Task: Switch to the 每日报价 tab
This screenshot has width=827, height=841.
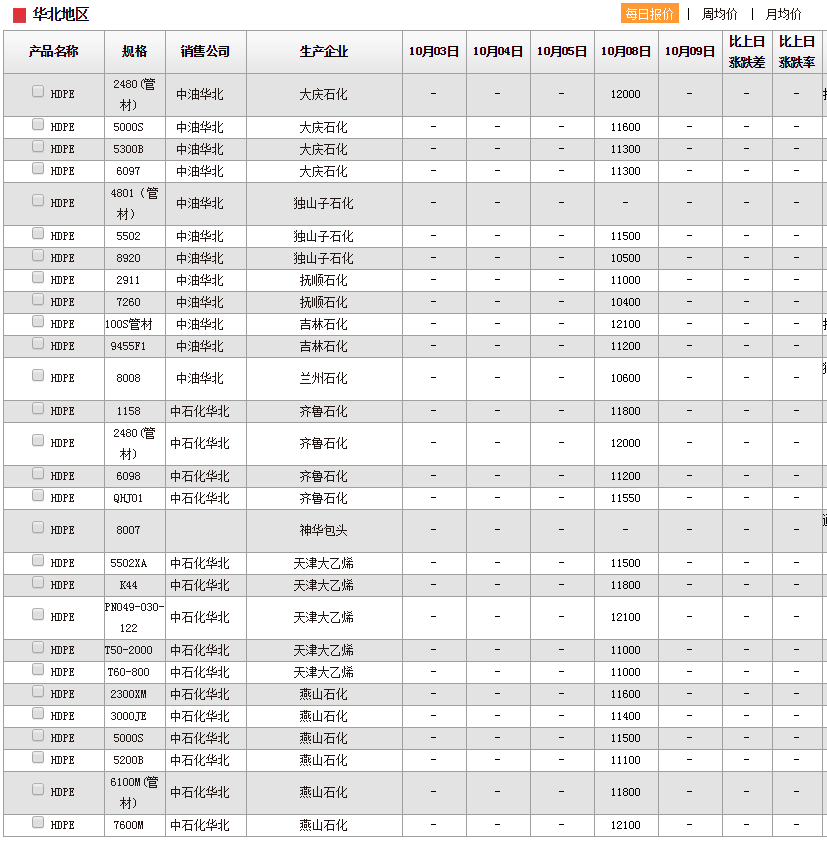Action: (649, 14)
